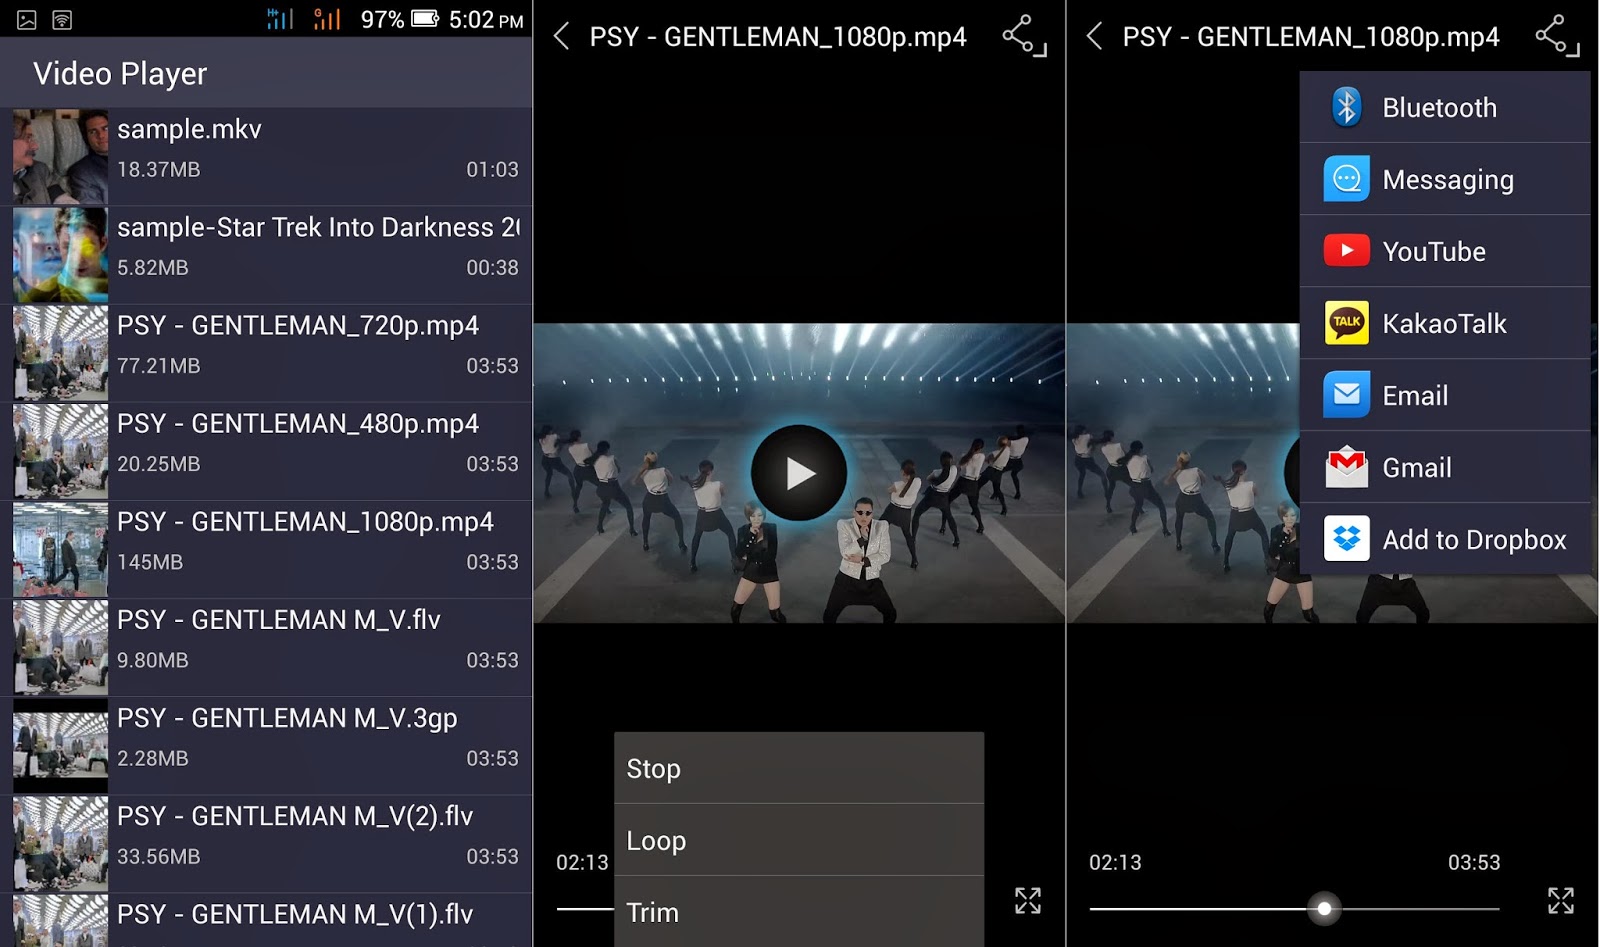Share the video via Bluetooth
The width and height of the screenshot is (1600, 947).
(x=1445, y=107)
